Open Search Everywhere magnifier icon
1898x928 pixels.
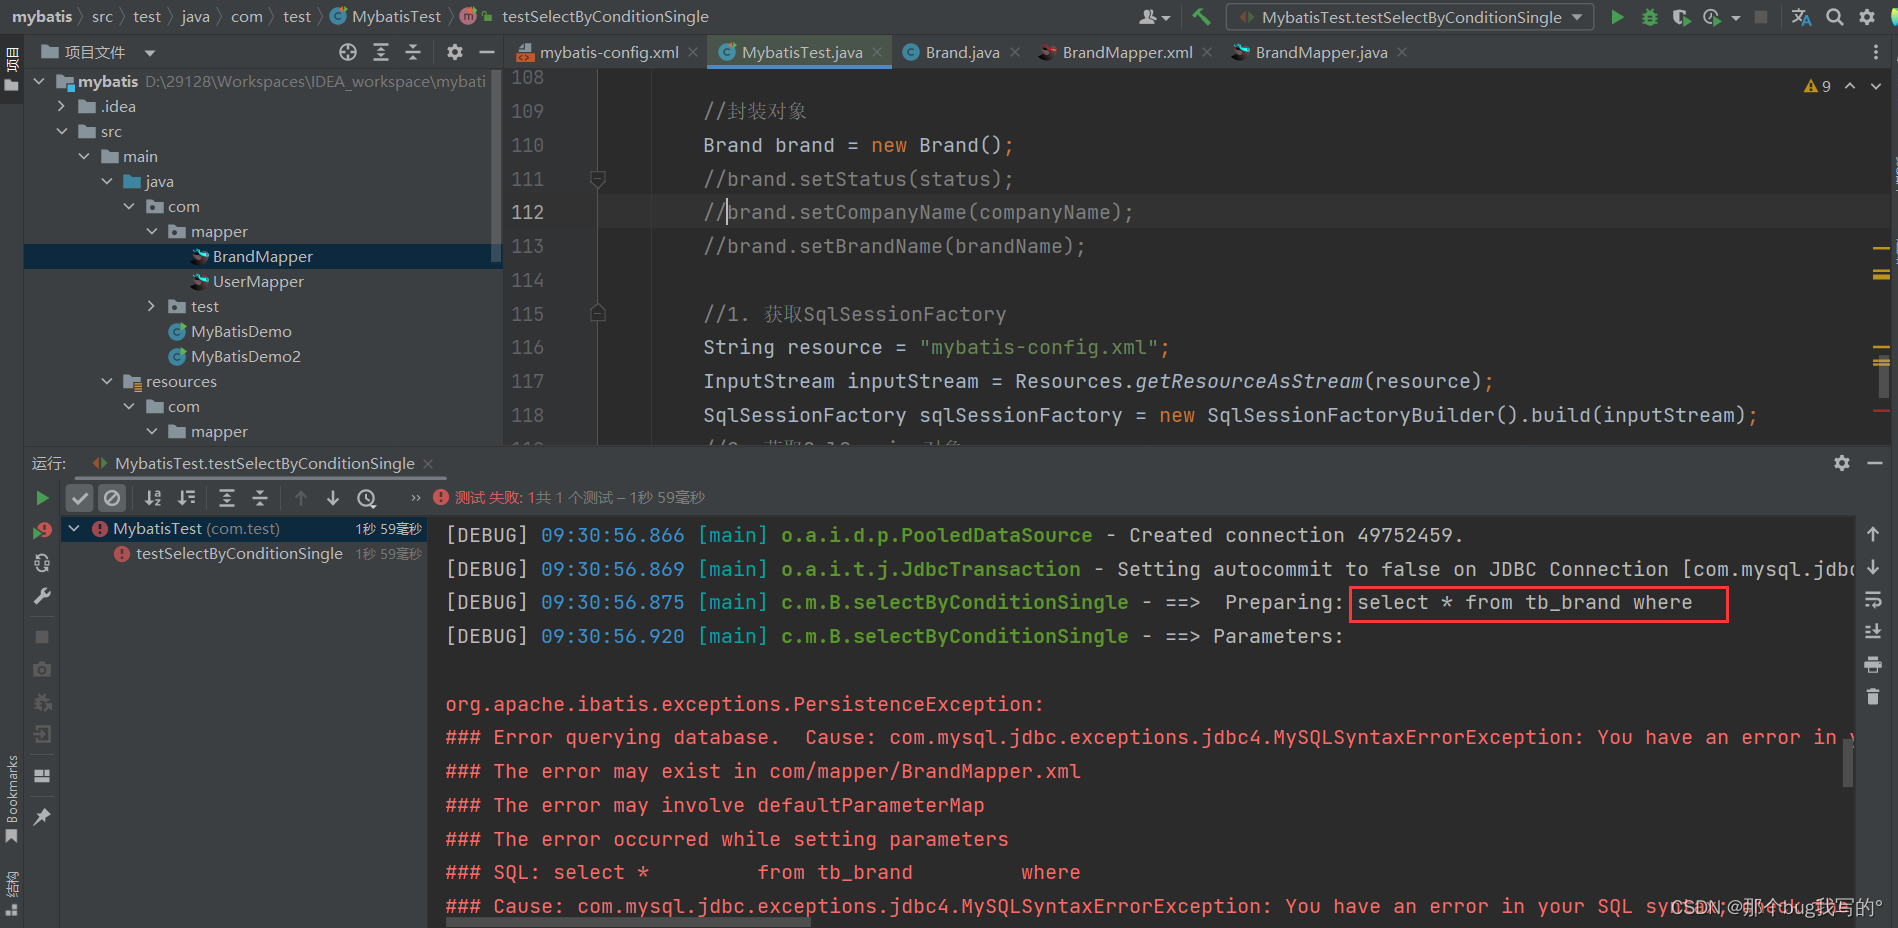click(x=1835, y=17)
